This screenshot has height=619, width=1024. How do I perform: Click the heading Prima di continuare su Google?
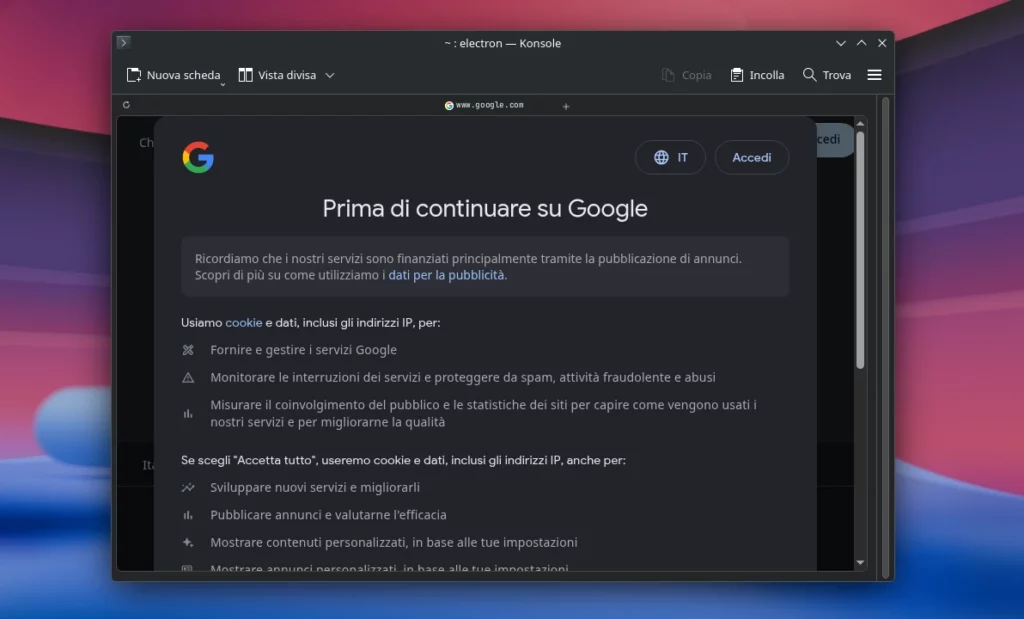pyautogui.click(x=485, y=208)
